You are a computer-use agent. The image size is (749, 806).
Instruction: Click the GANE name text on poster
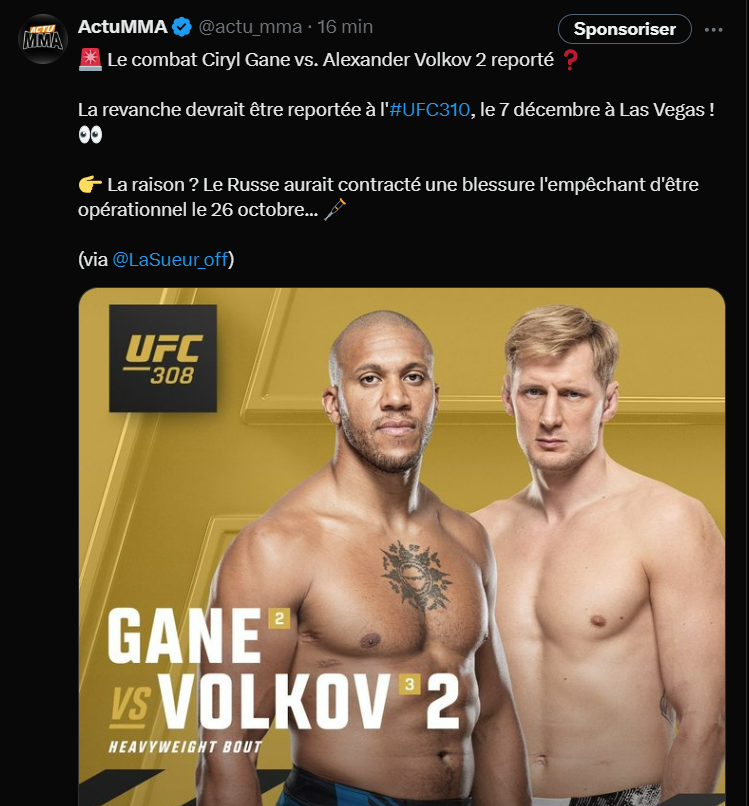coord(185,636)
